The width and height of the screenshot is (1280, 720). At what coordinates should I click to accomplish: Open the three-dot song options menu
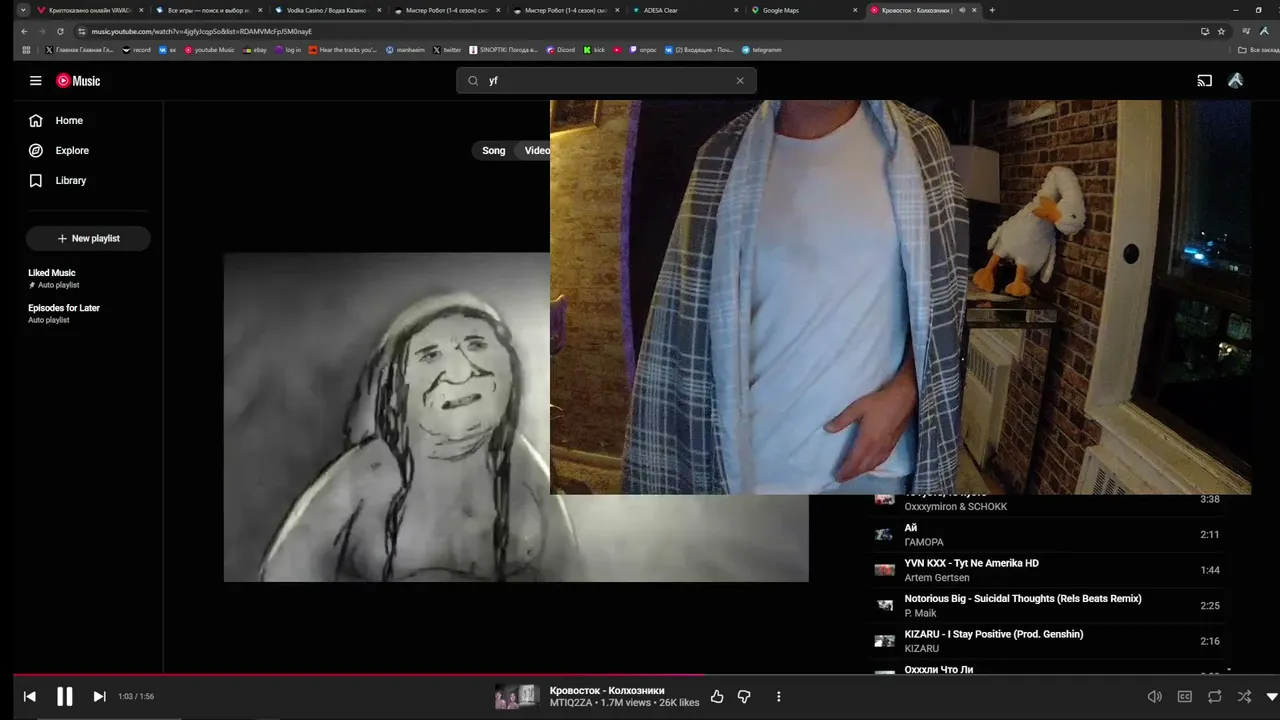[778, 697]
